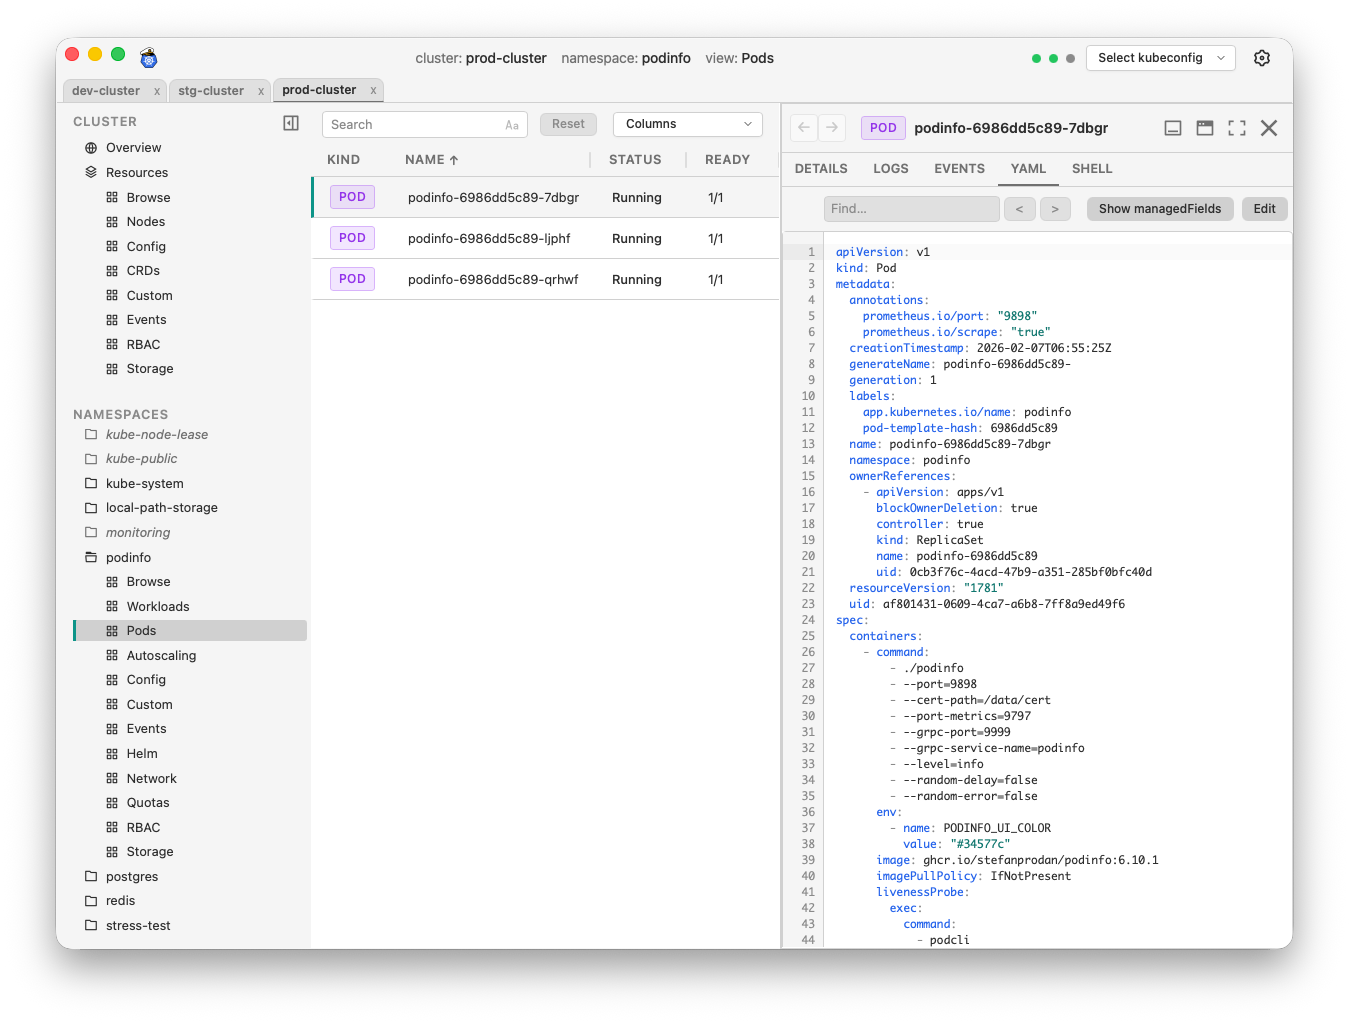Open the Select kubeconfig dropdown
This screenshot has height=1023, width=1349.
1160,58
